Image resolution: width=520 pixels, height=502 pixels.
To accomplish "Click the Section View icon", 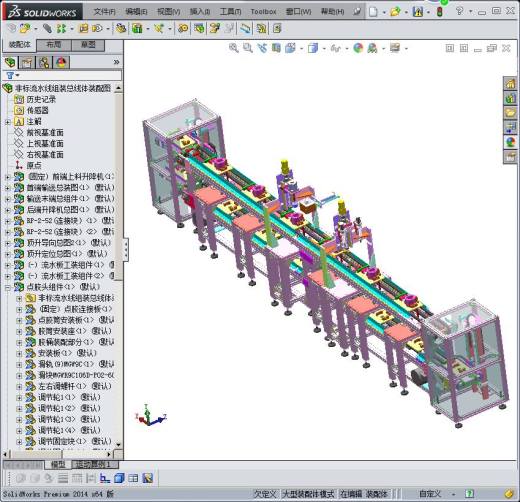I will pos(276,48).
